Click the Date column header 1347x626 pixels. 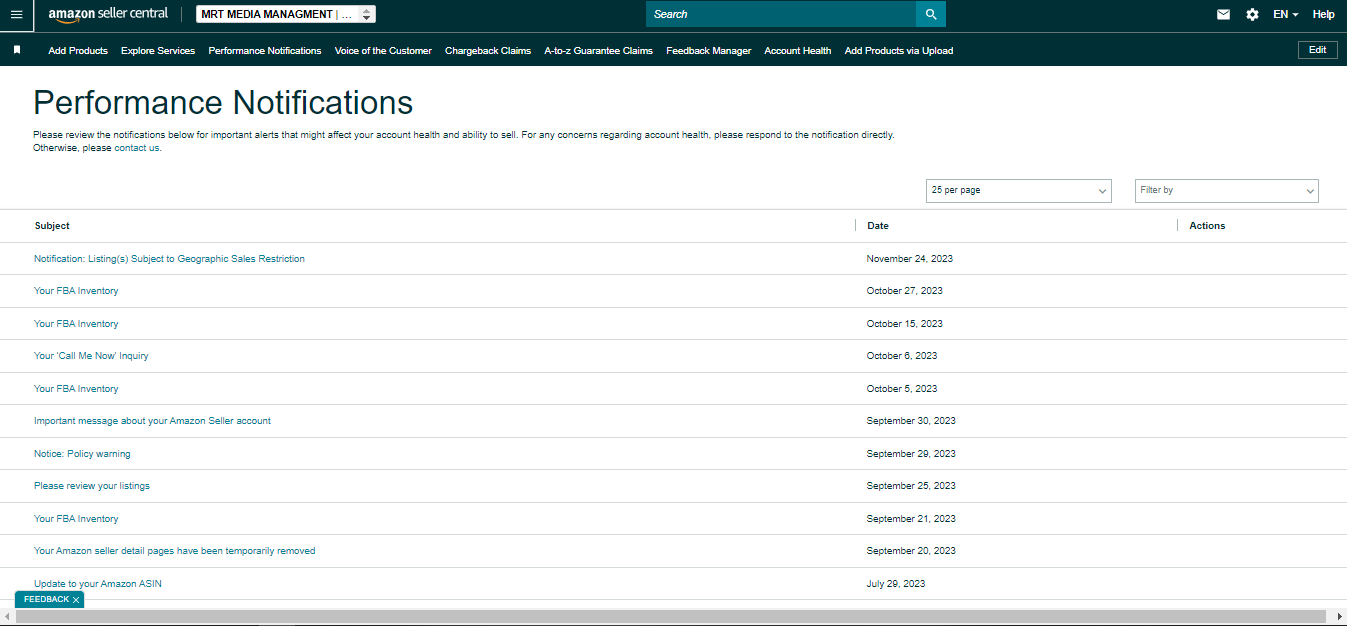[x=878, y=226]
